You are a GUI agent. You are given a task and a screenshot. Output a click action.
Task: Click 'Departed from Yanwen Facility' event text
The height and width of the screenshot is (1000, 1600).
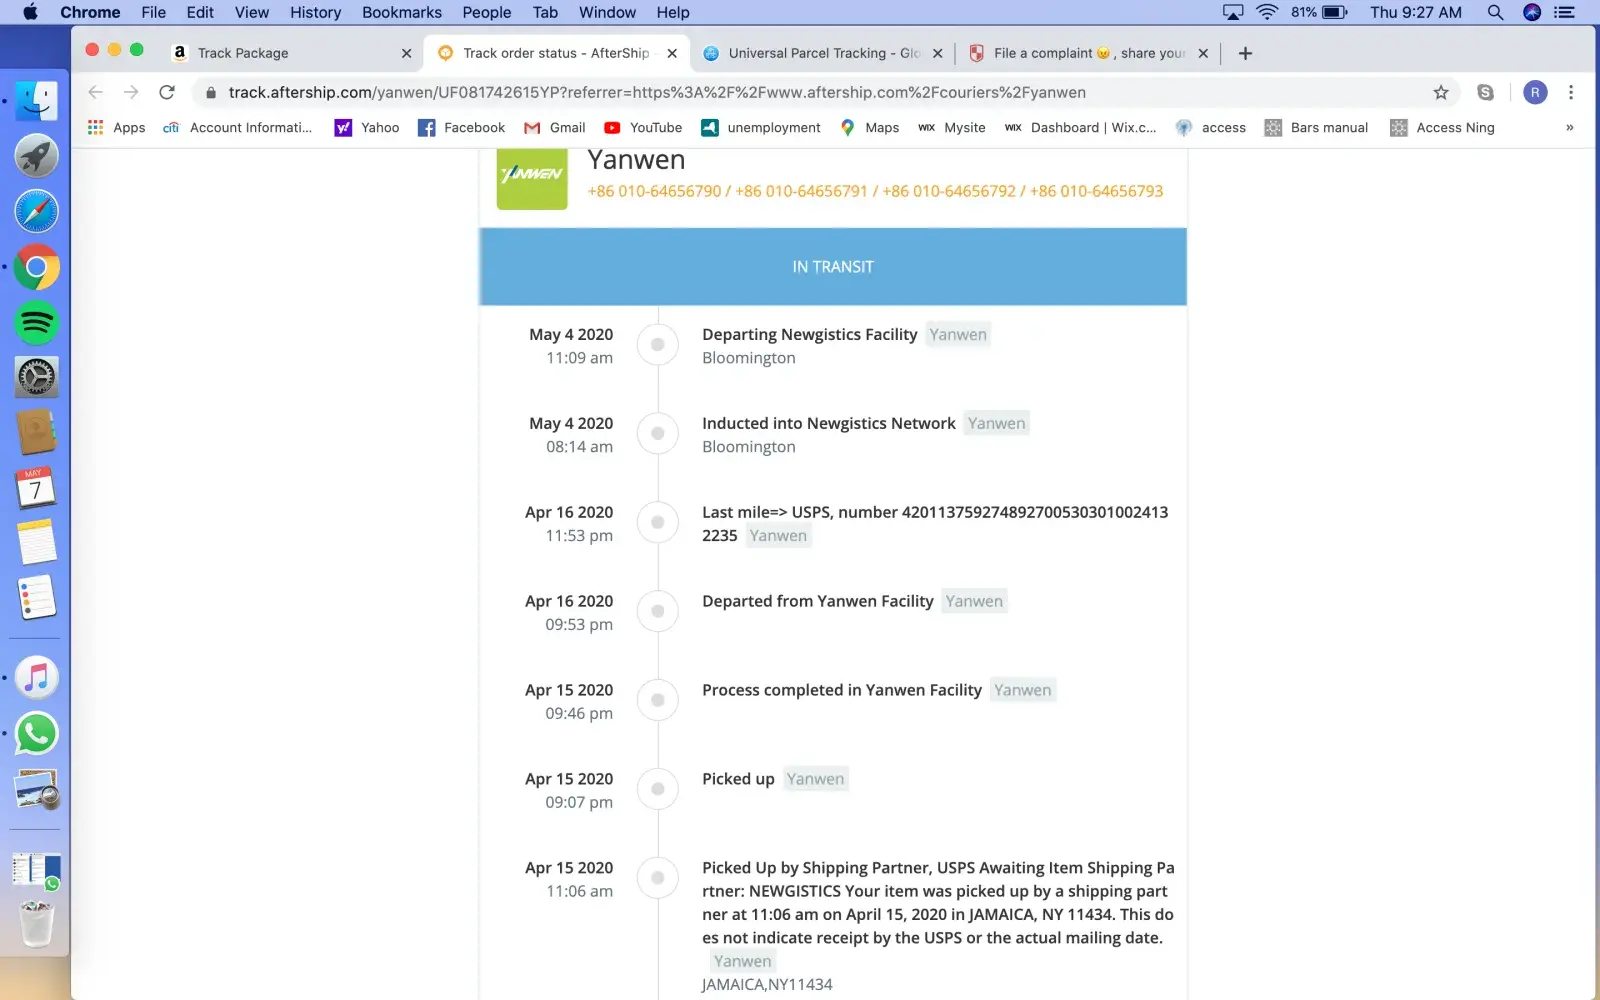tap(817, 601)
